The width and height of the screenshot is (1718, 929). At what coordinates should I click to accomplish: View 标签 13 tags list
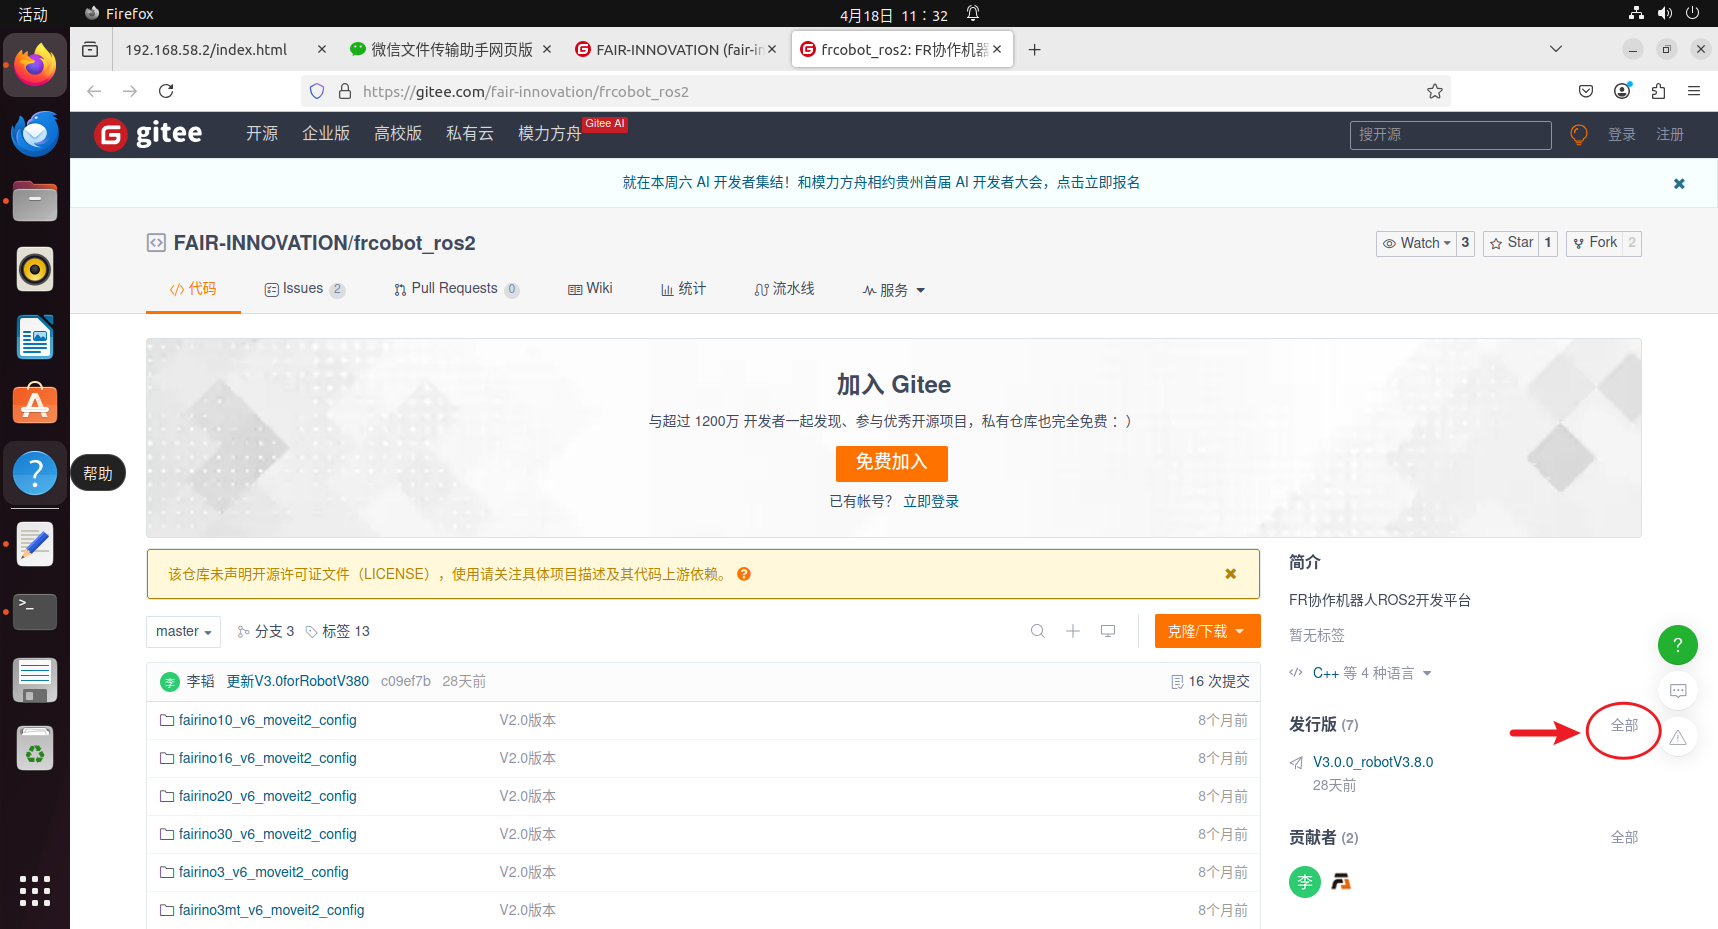[338, 632]
